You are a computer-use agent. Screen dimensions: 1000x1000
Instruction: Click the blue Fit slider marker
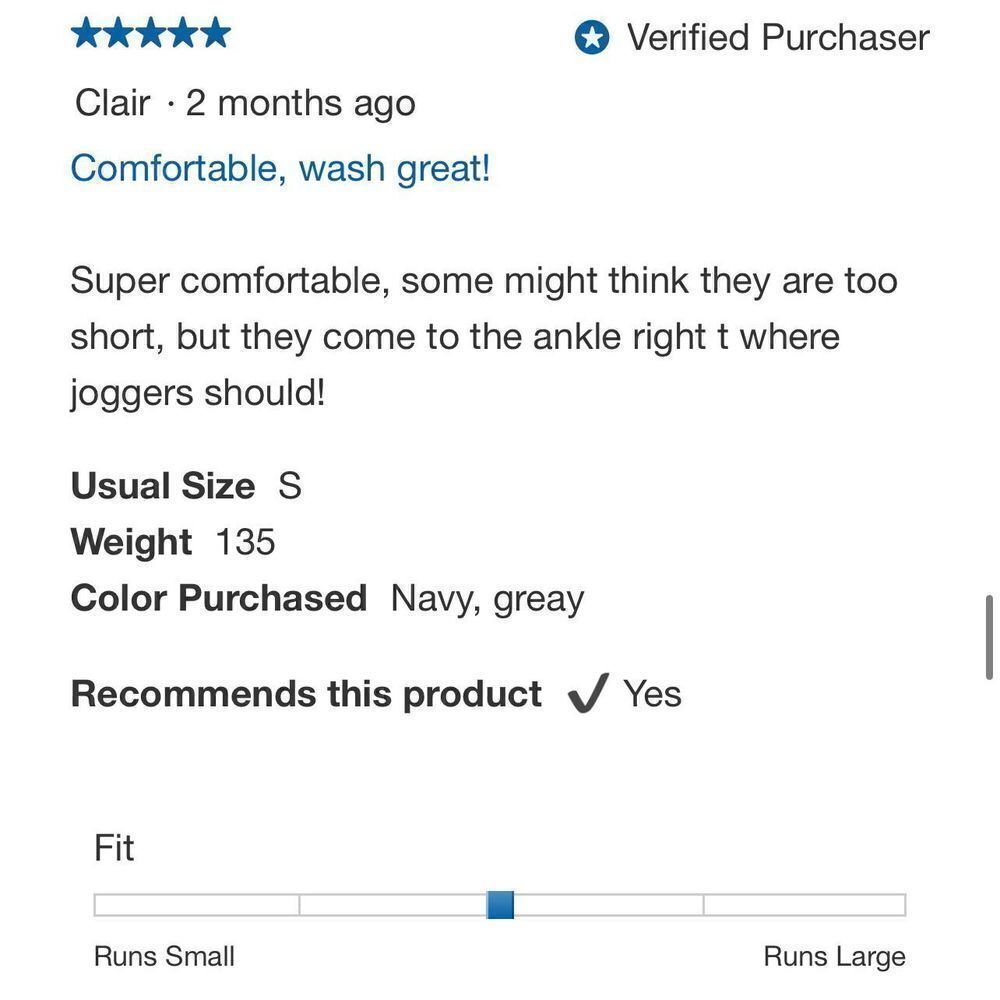(x=500, y=905)
